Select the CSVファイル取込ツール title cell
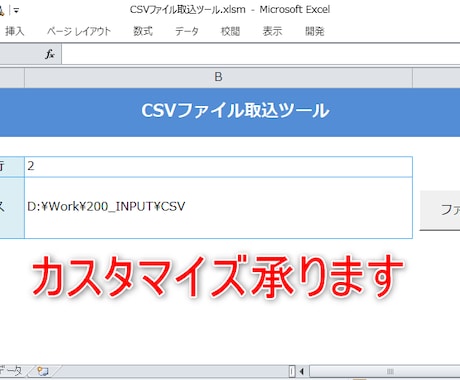Image resolution: width=460 pixels, height=380 pixels. (x=230, y=112)
